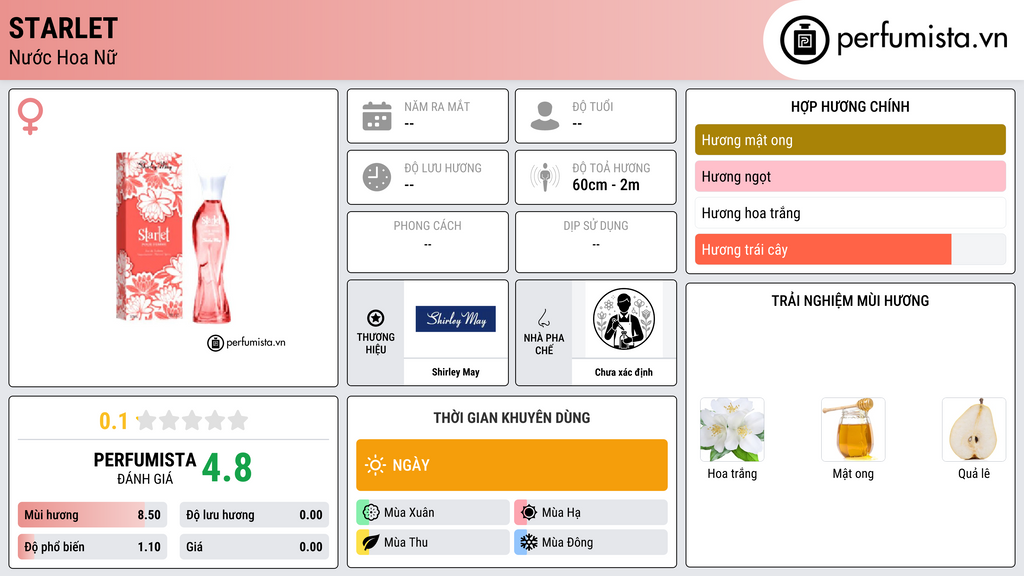
Task: Click the Dịp sử dụng info box
Action: point(596,242)
